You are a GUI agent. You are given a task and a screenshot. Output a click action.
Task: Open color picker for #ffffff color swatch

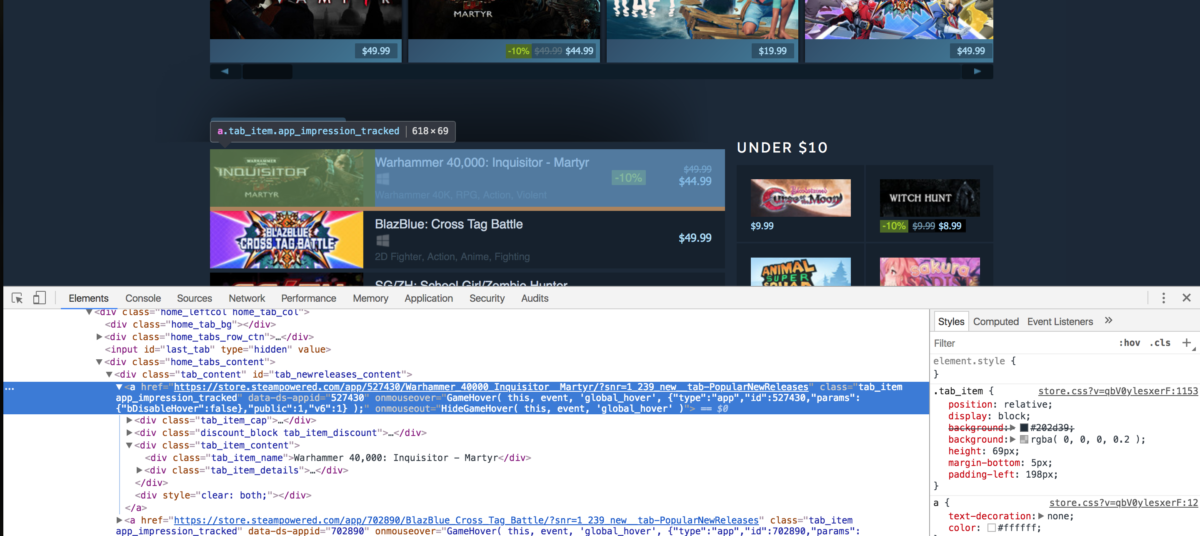[991, 527]
